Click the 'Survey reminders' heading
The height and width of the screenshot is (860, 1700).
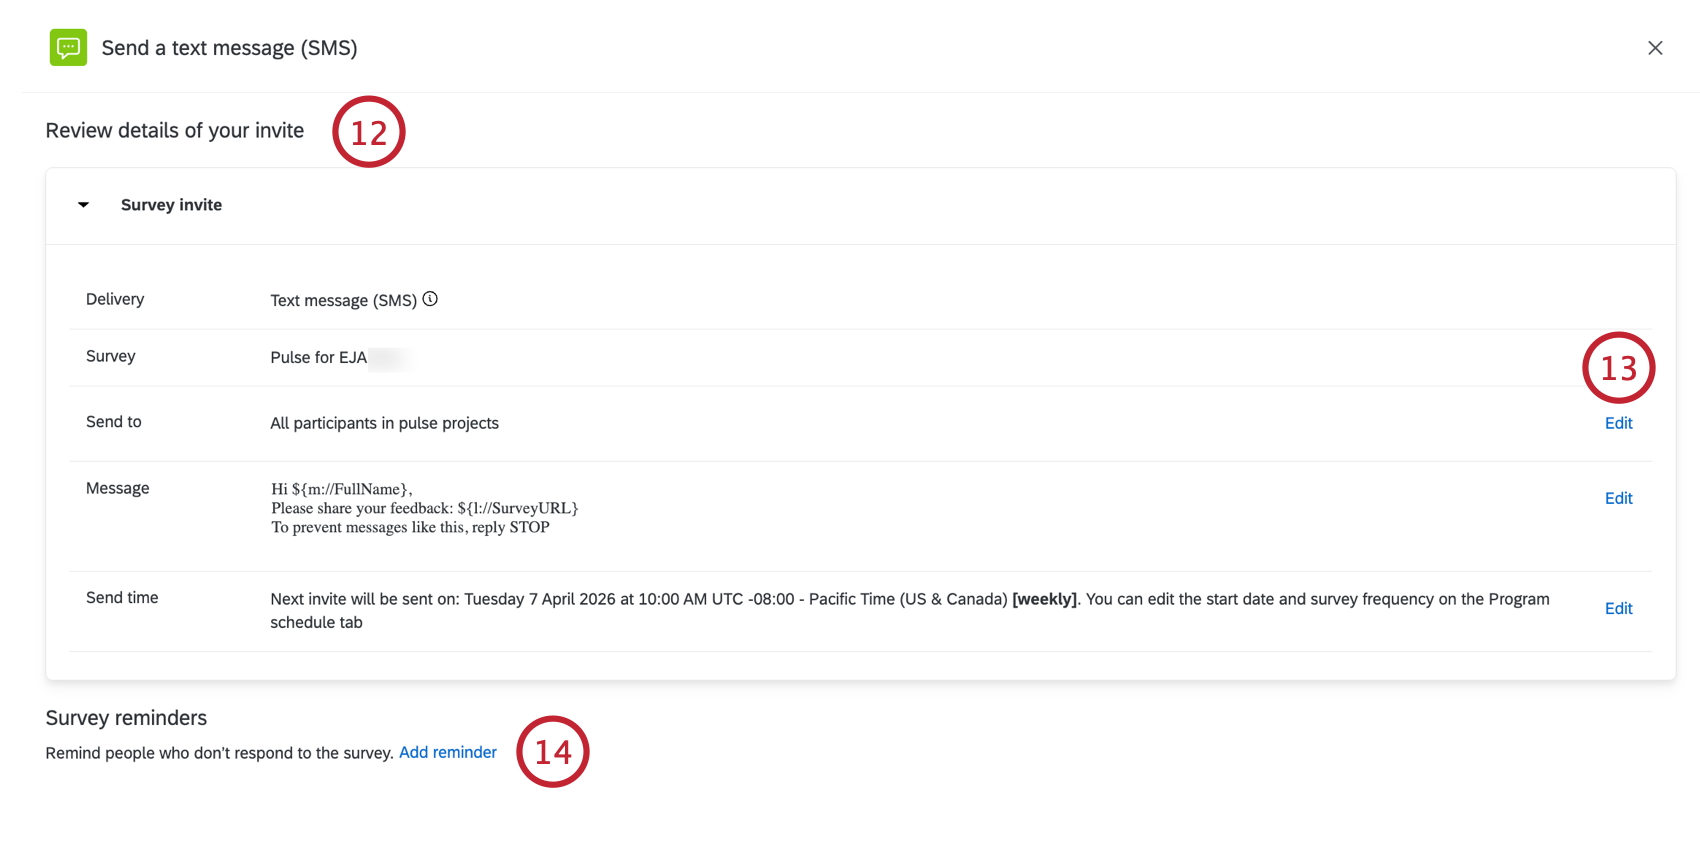(126, 718)
